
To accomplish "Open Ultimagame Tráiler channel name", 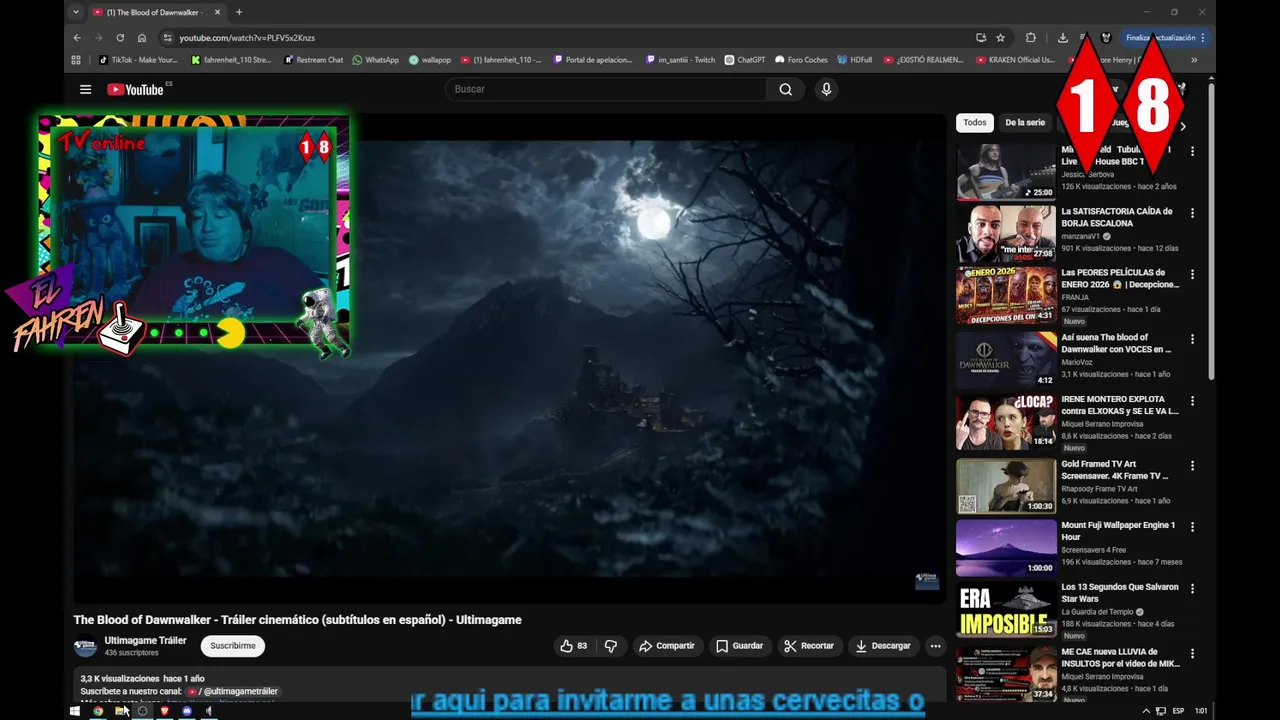I will [x=145, y=640].
